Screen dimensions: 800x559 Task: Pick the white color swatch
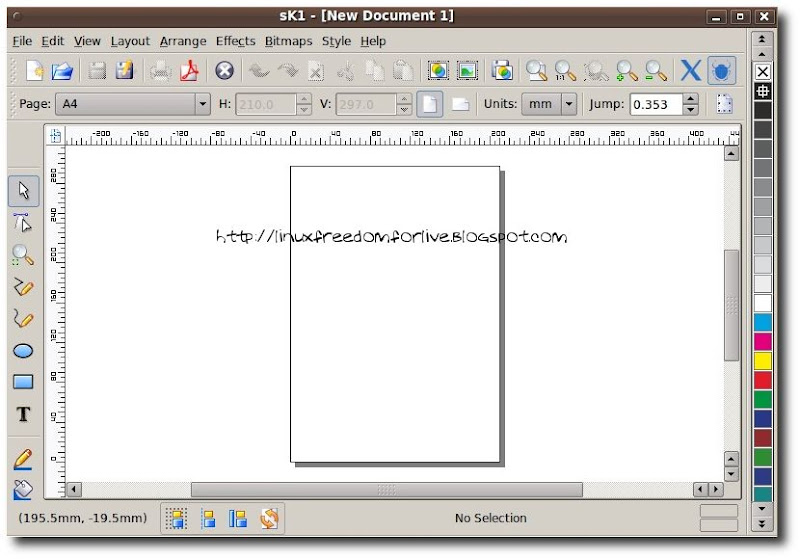(763, 303)
